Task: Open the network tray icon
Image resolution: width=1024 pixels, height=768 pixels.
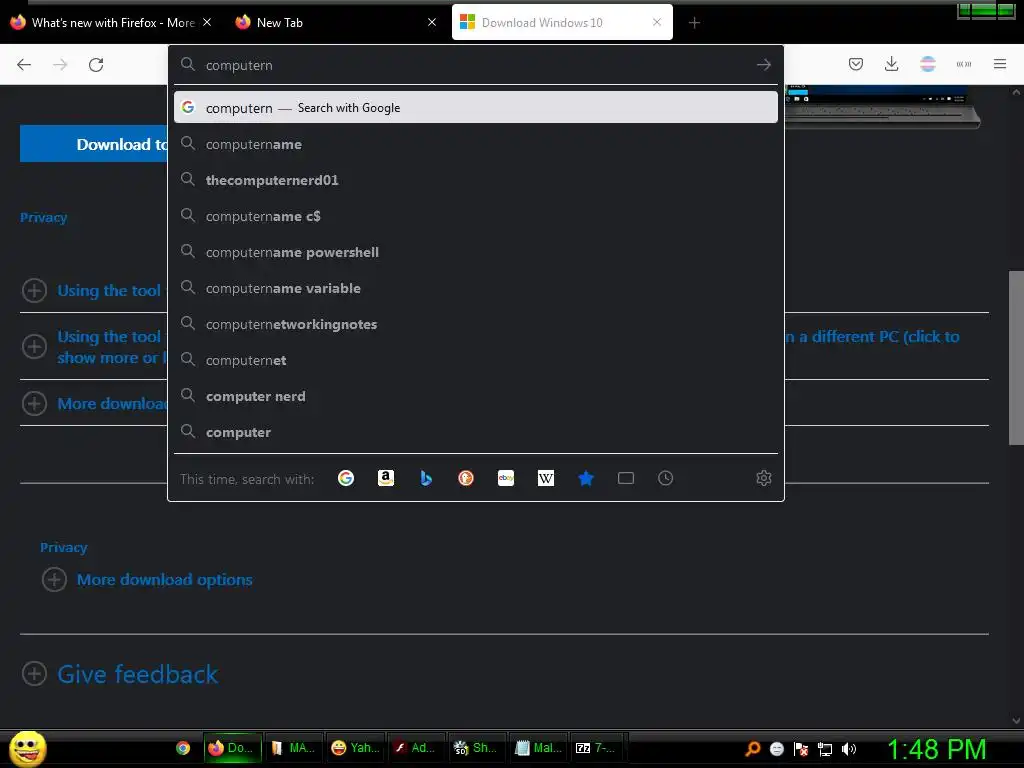Action: pyautogui.click(x=825, y=749)
